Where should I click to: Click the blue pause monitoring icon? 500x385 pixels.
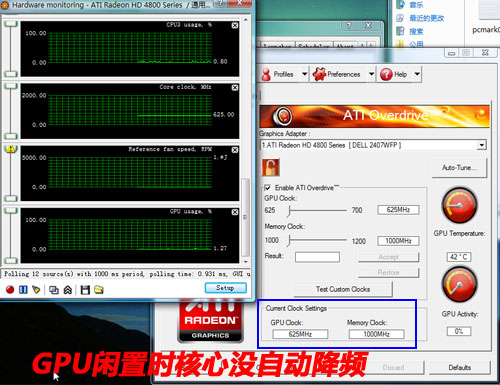pyautogui.click(x=23, y=290)
